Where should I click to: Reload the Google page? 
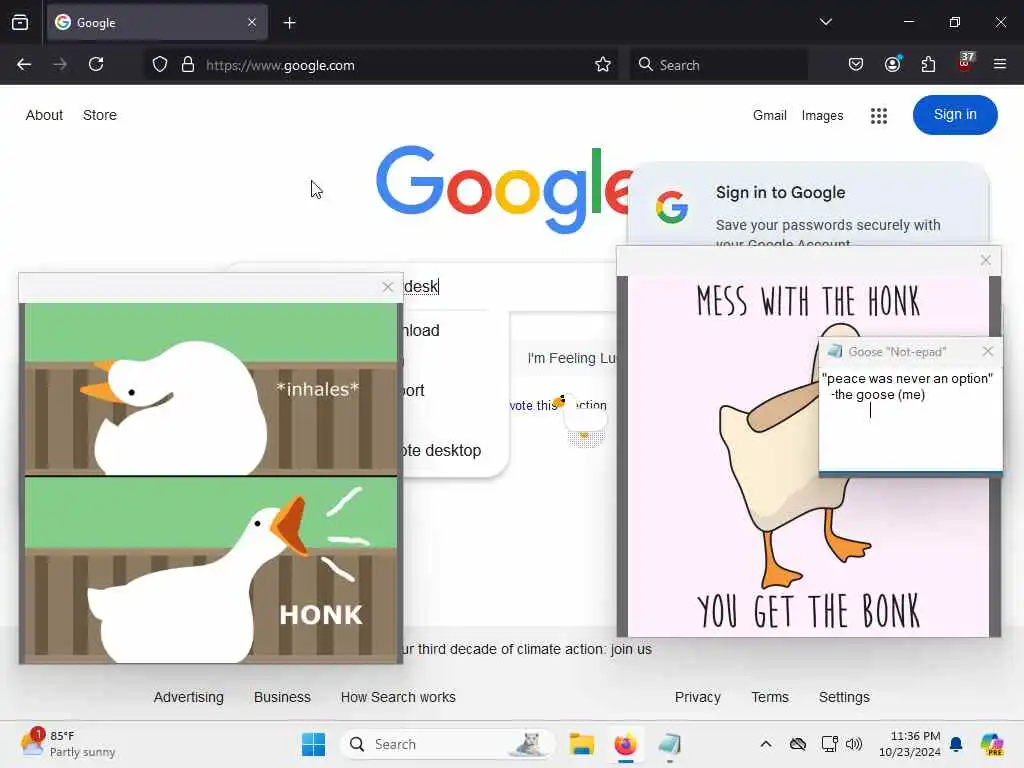(96, 65)
